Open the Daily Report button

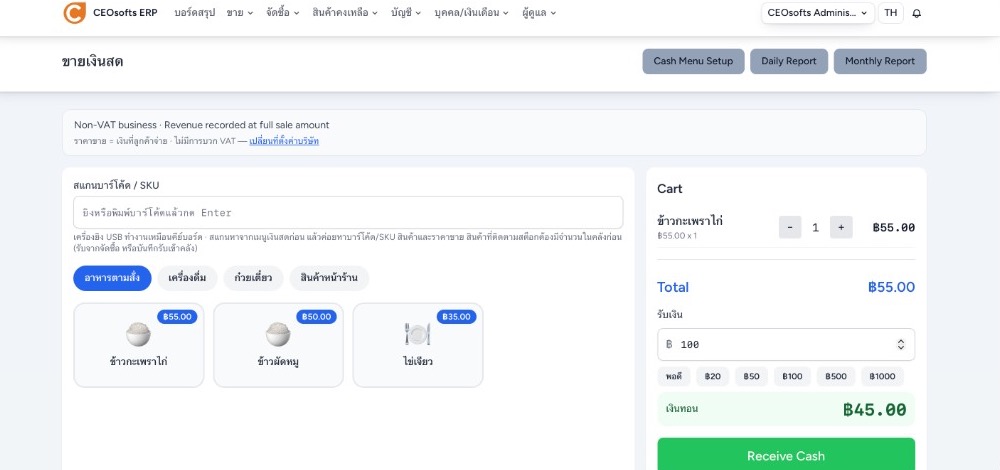[789, 61]
